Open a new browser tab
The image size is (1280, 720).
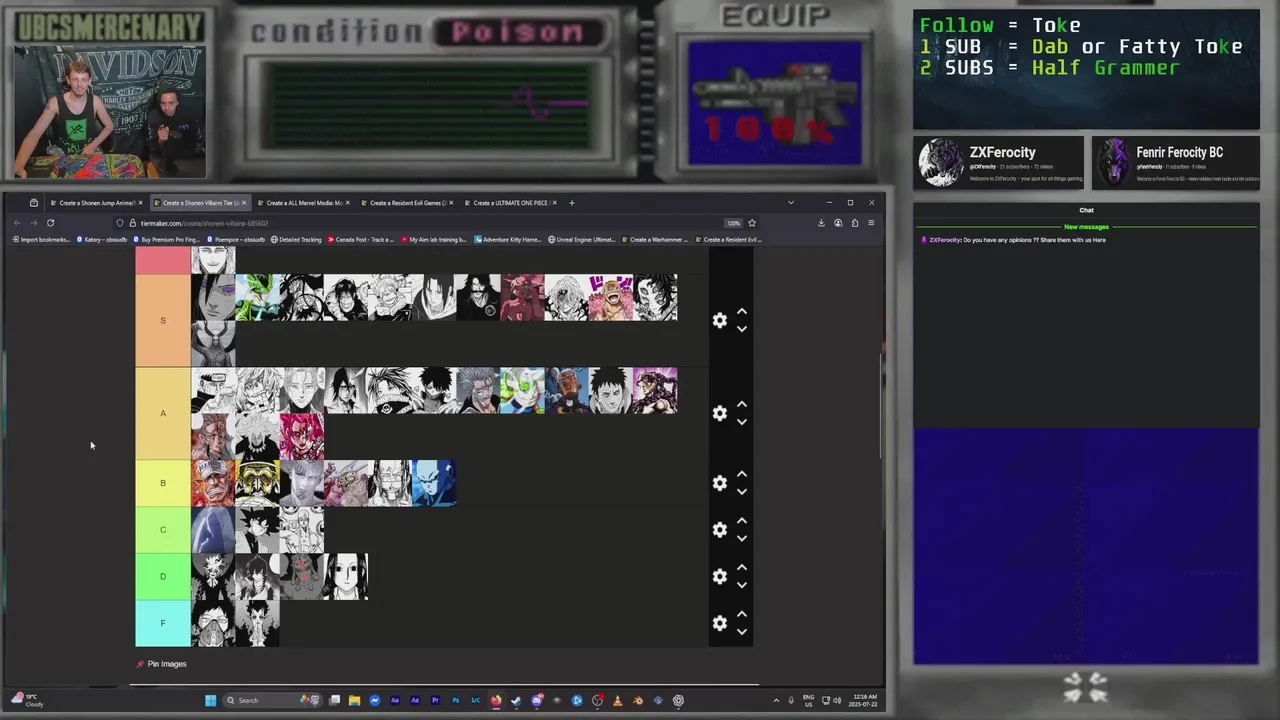[x=572, y=203]
